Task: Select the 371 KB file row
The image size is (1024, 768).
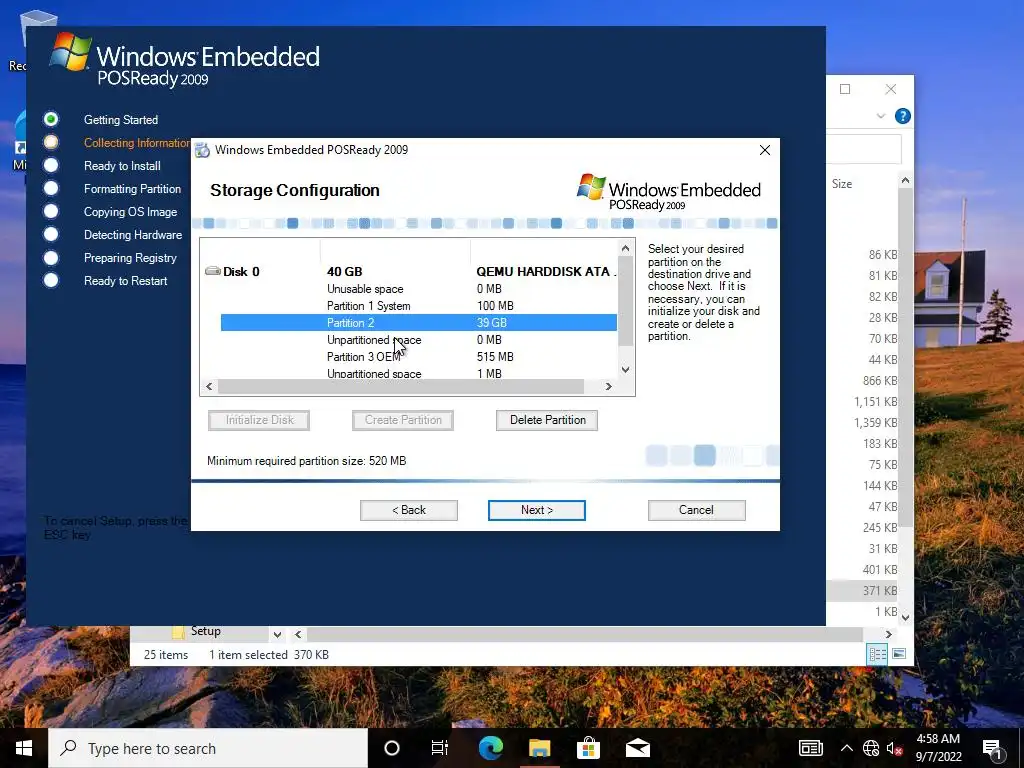Action: coord(863,590)
